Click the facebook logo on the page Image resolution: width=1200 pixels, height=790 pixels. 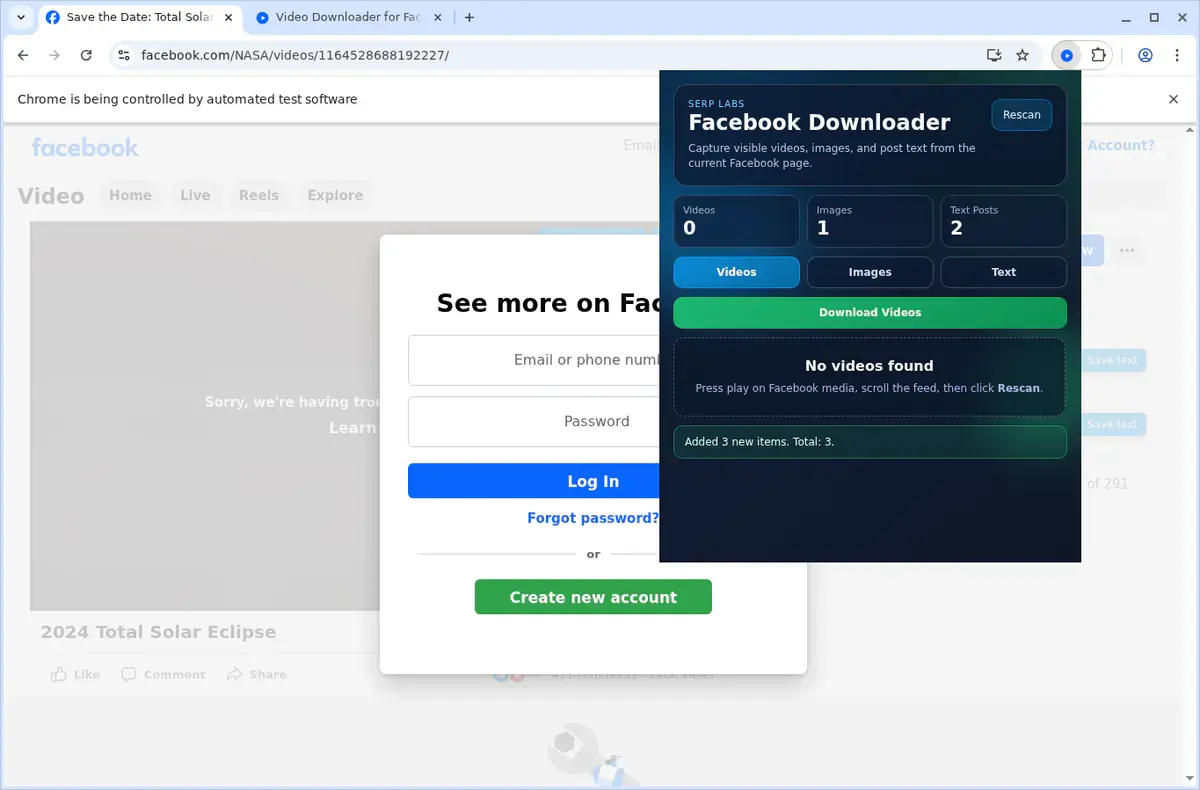pyautogui.click(x=85, y=147)
